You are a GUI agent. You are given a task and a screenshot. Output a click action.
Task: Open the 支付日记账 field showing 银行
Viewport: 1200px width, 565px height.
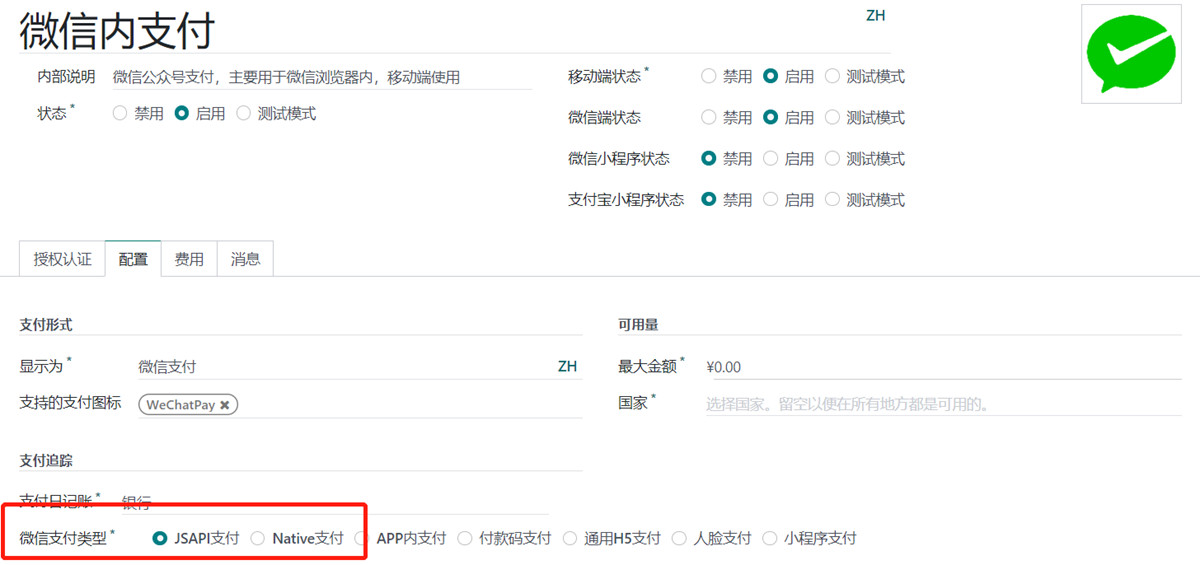[x=335, y=503]
